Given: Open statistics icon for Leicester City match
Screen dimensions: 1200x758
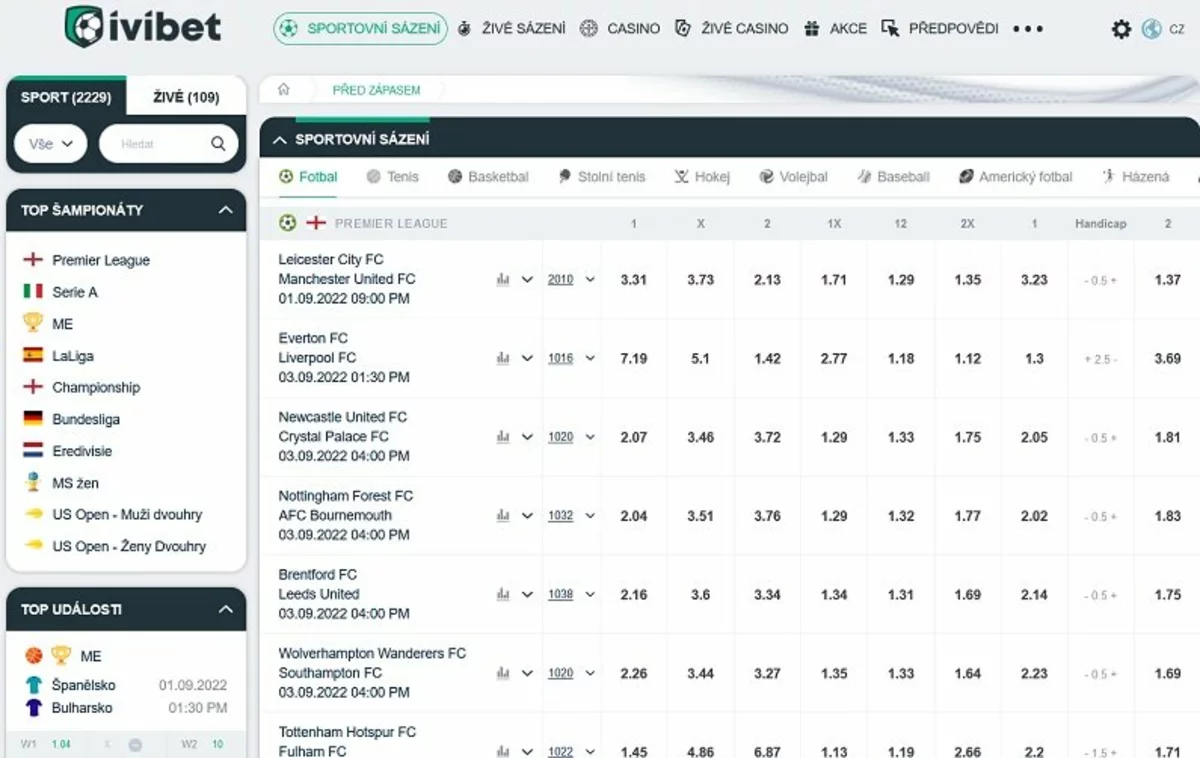Looking at the screenshot, I should (x=503, y=280).
